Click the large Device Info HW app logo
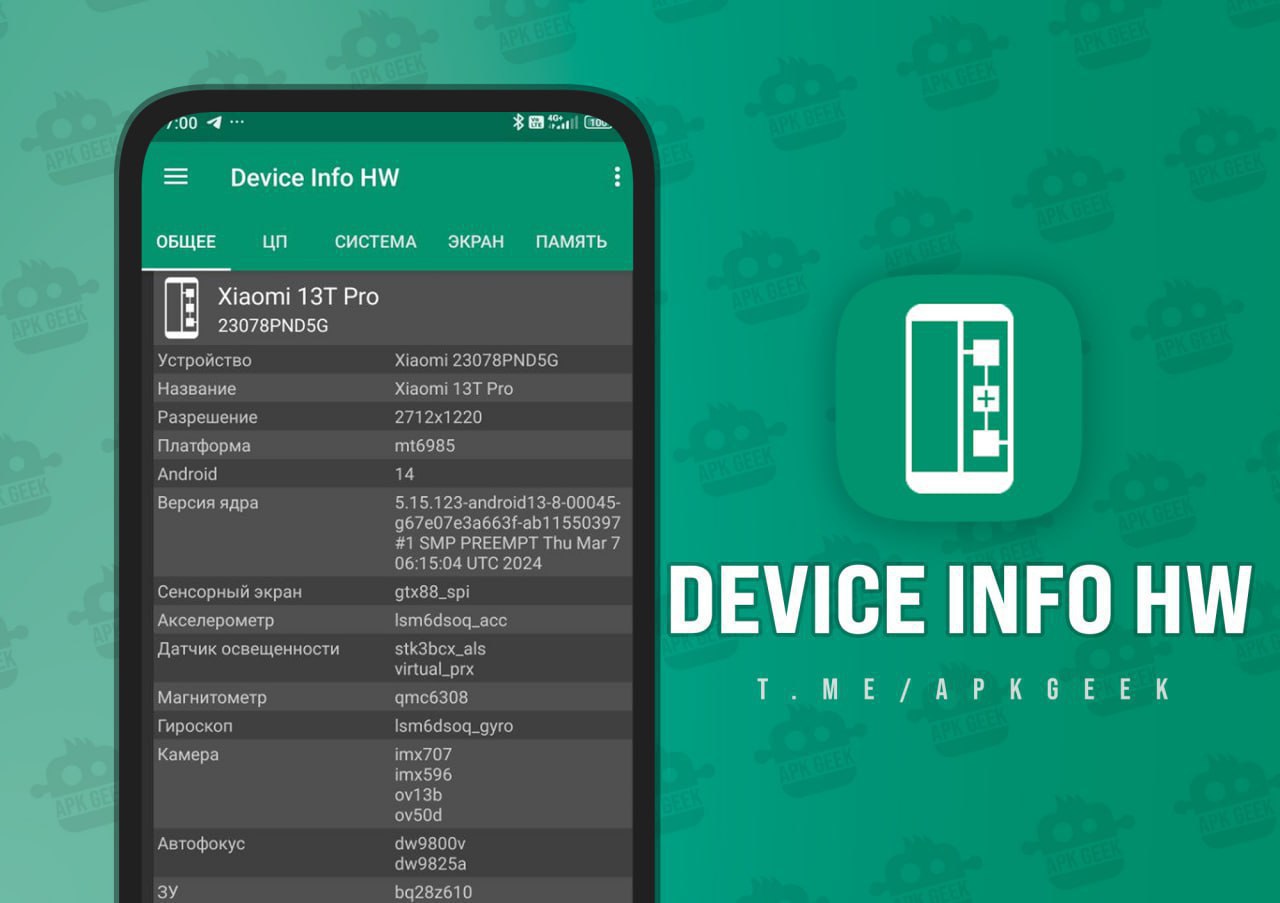 959,398
